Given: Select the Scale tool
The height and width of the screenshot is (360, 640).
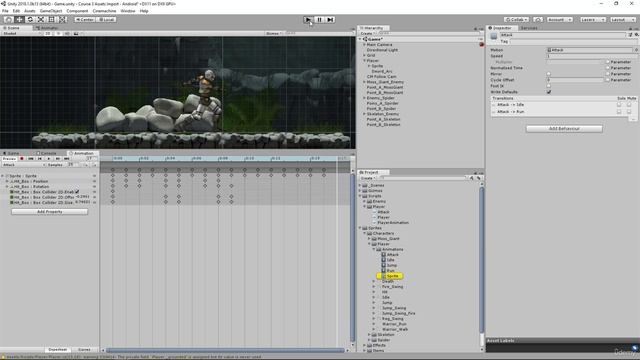Looking at the screenshot, I should pos(41,19).
